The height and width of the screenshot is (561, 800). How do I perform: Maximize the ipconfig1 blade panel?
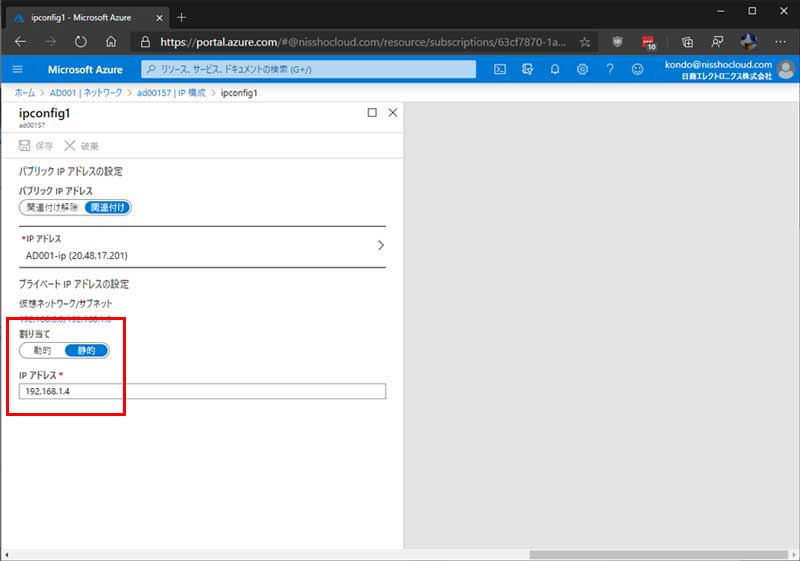pos(372,113)
